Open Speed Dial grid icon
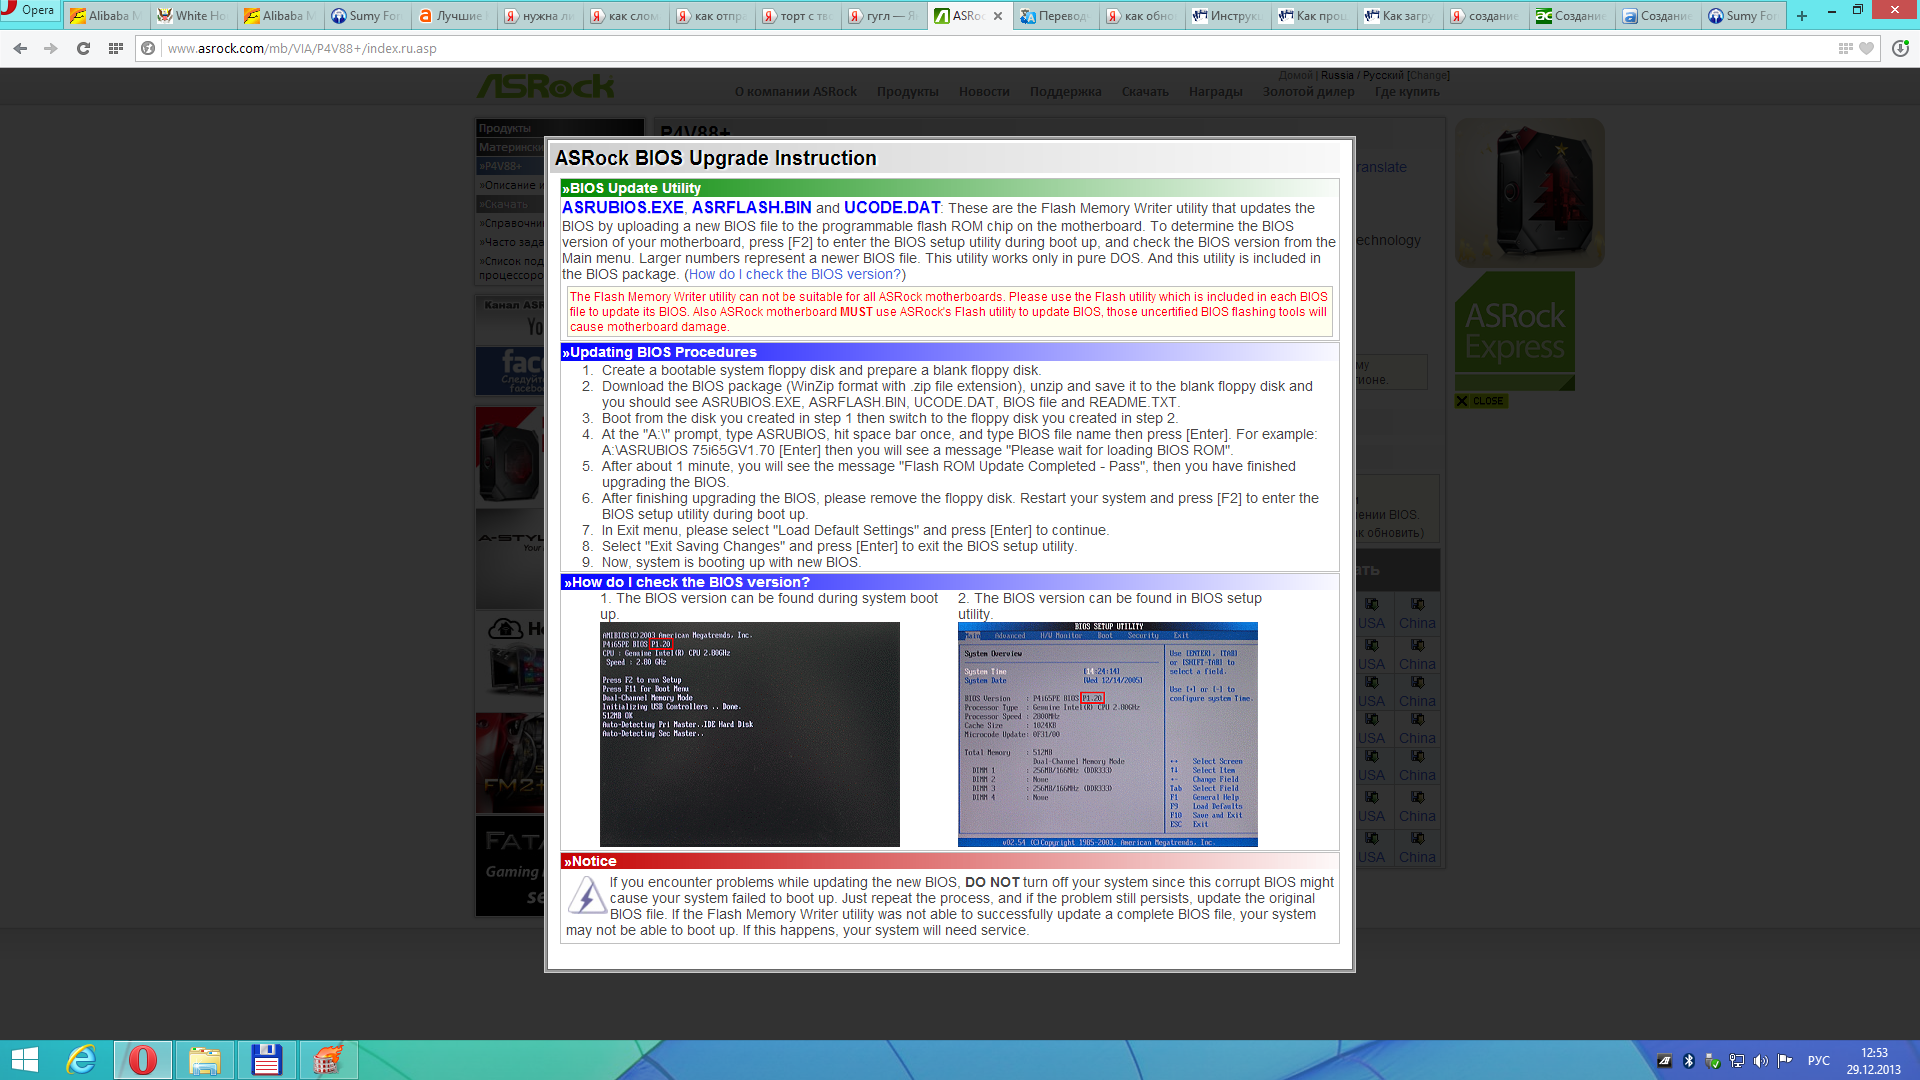The height and width of the screenshot is (1080, 1920). click(116, 48)
